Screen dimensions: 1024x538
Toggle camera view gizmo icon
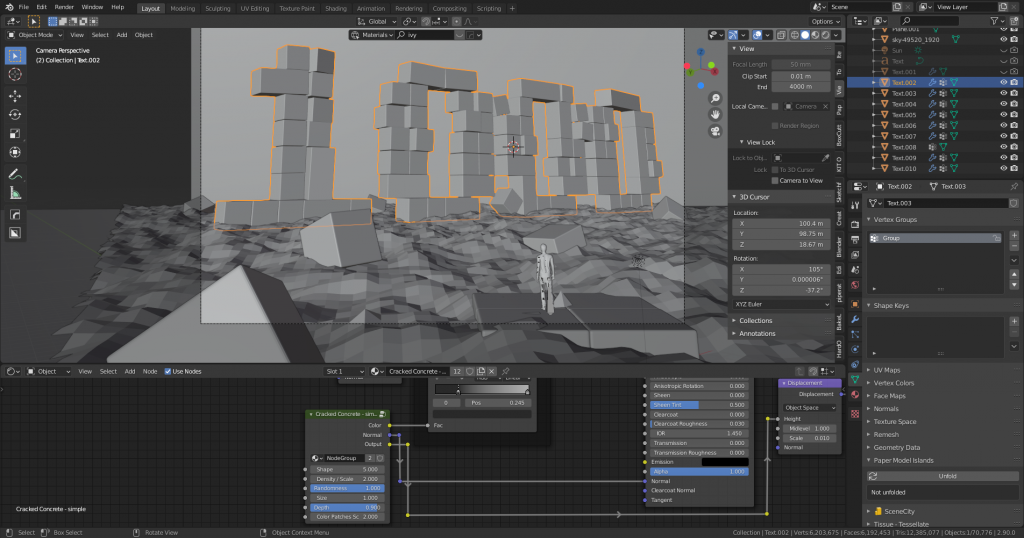point(715,131)
